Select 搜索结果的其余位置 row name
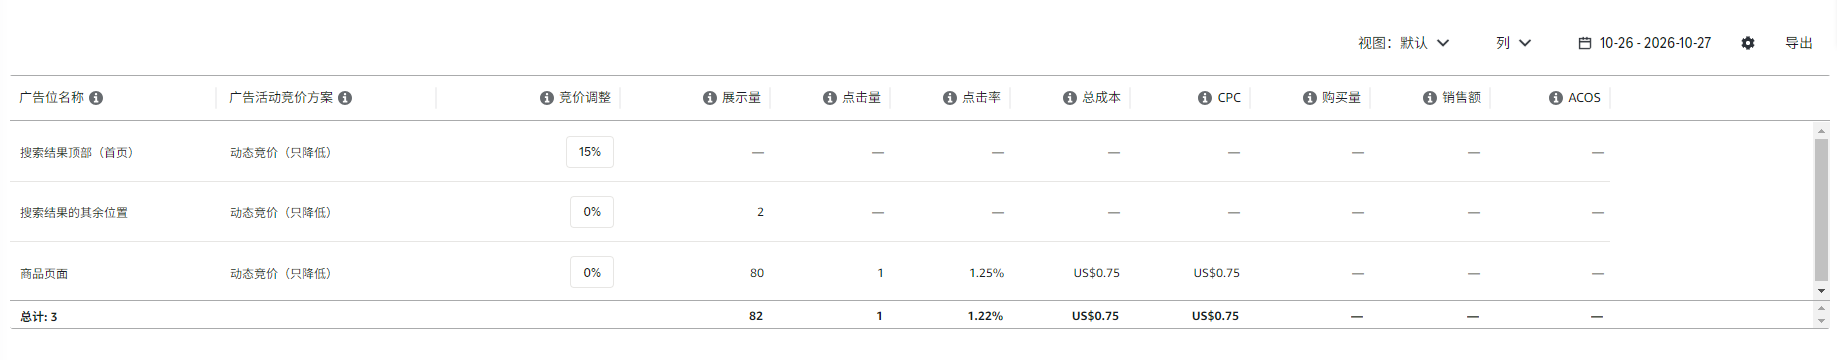Viewport: 1837px width, 360px height. 74,213
